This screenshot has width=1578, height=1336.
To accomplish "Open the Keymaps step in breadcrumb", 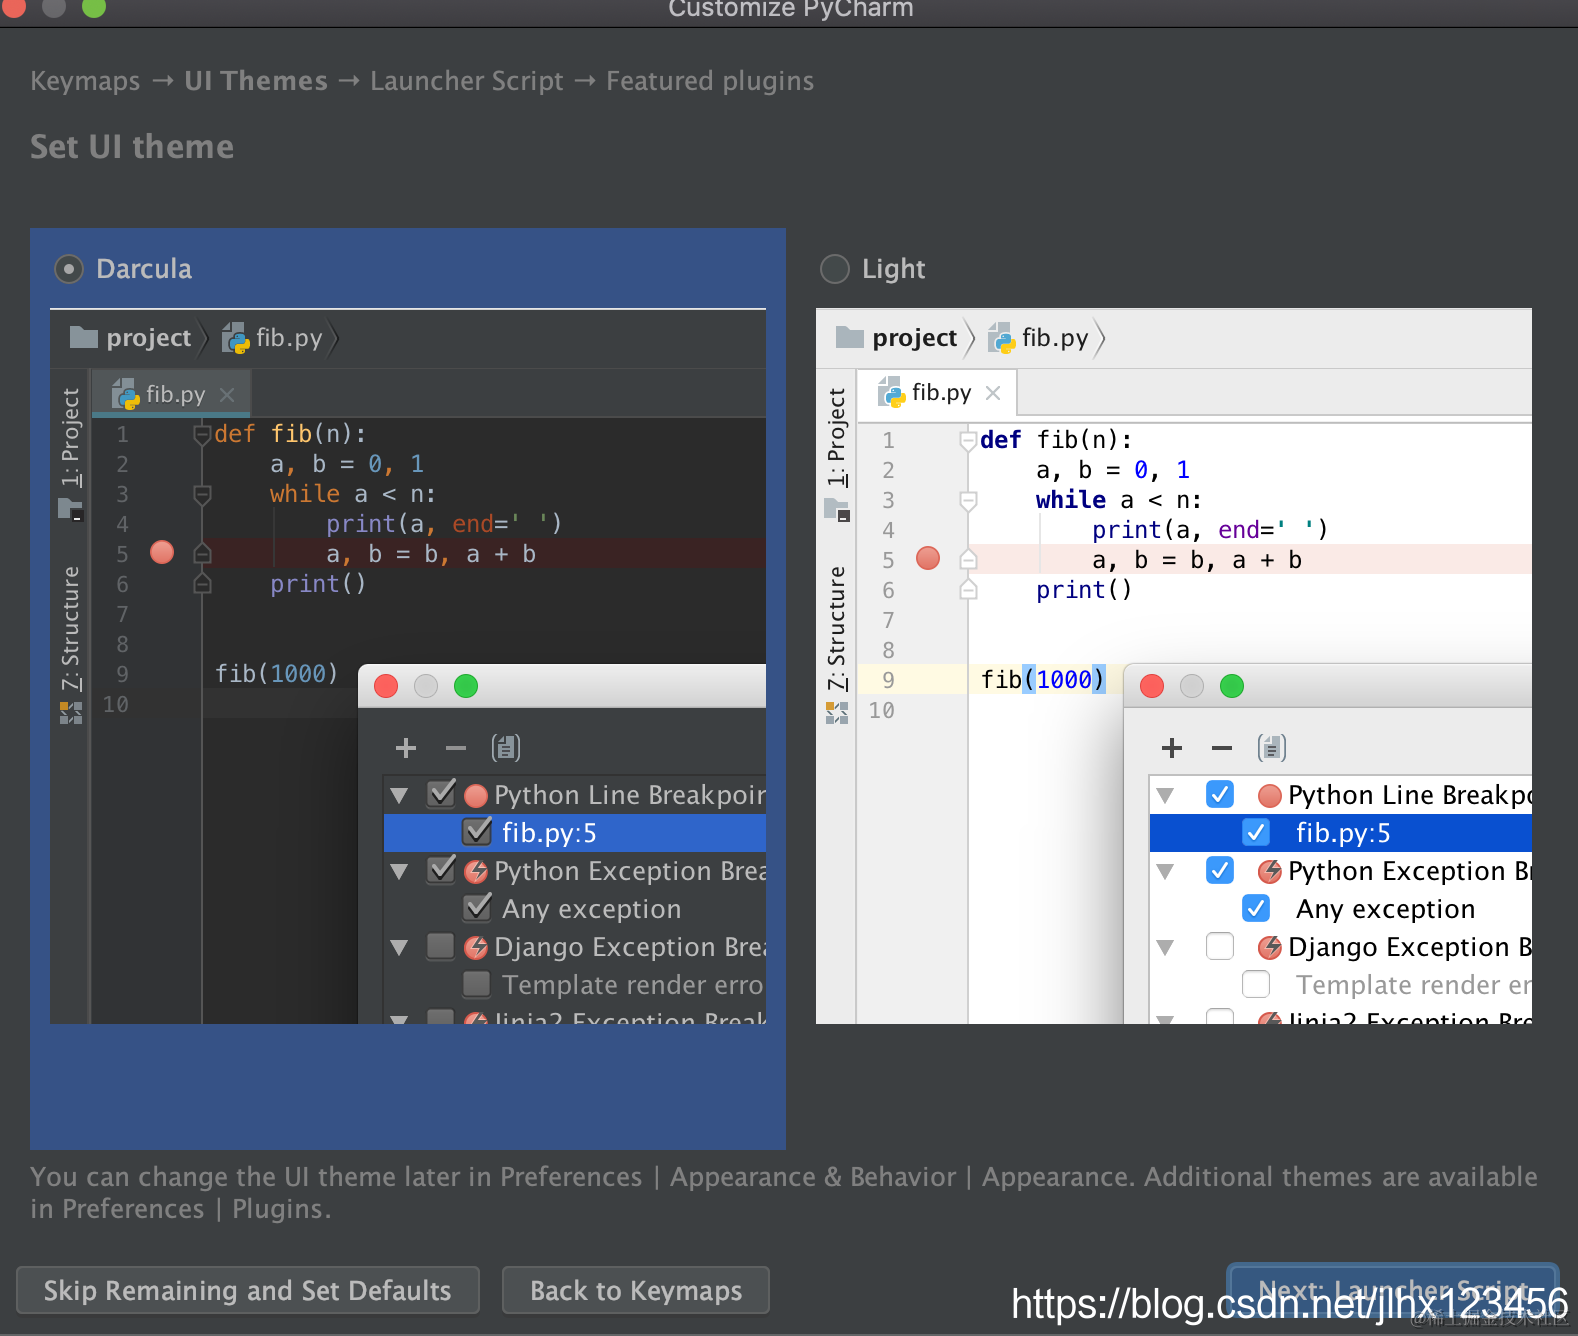I will [85, 81].
